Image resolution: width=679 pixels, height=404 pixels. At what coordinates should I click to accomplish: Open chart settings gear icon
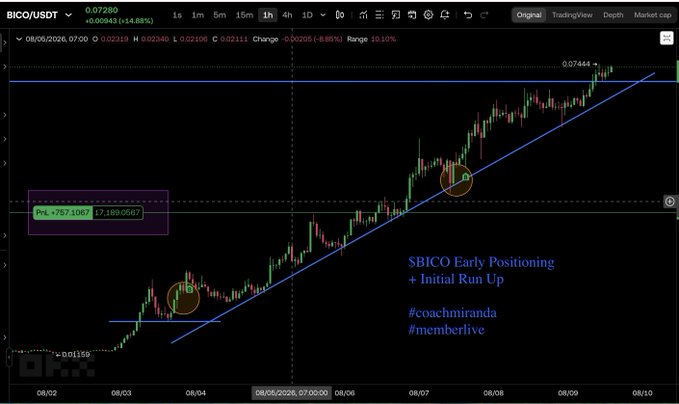428,15
